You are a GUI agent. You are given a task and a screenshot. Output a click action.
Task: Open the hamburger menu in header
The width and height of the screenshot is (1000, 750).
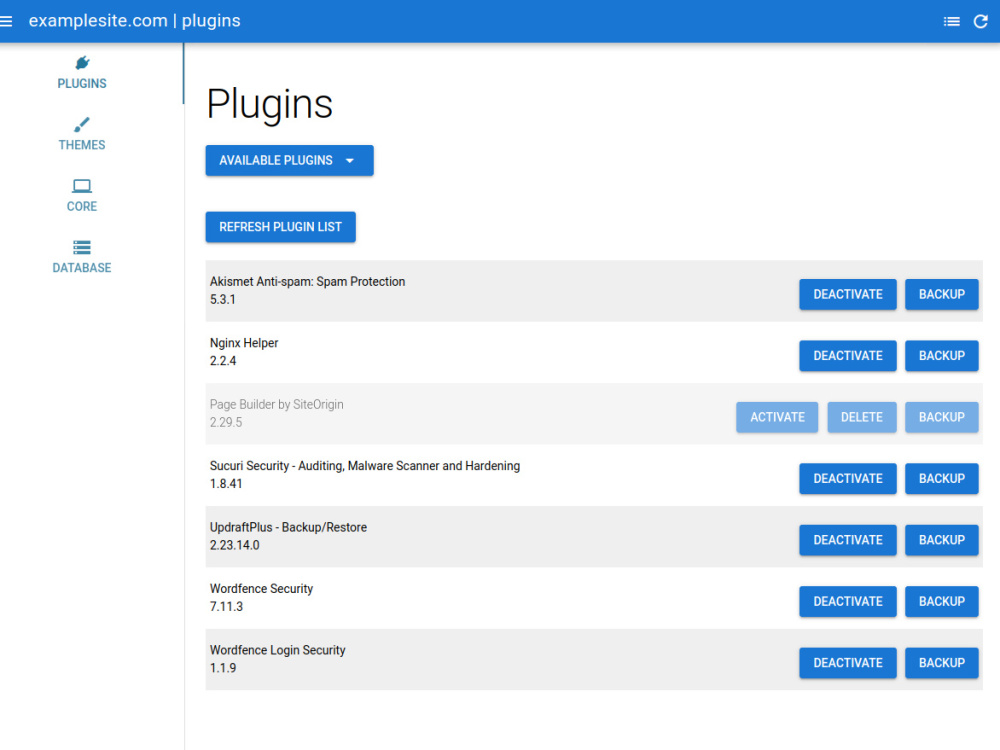6,21
